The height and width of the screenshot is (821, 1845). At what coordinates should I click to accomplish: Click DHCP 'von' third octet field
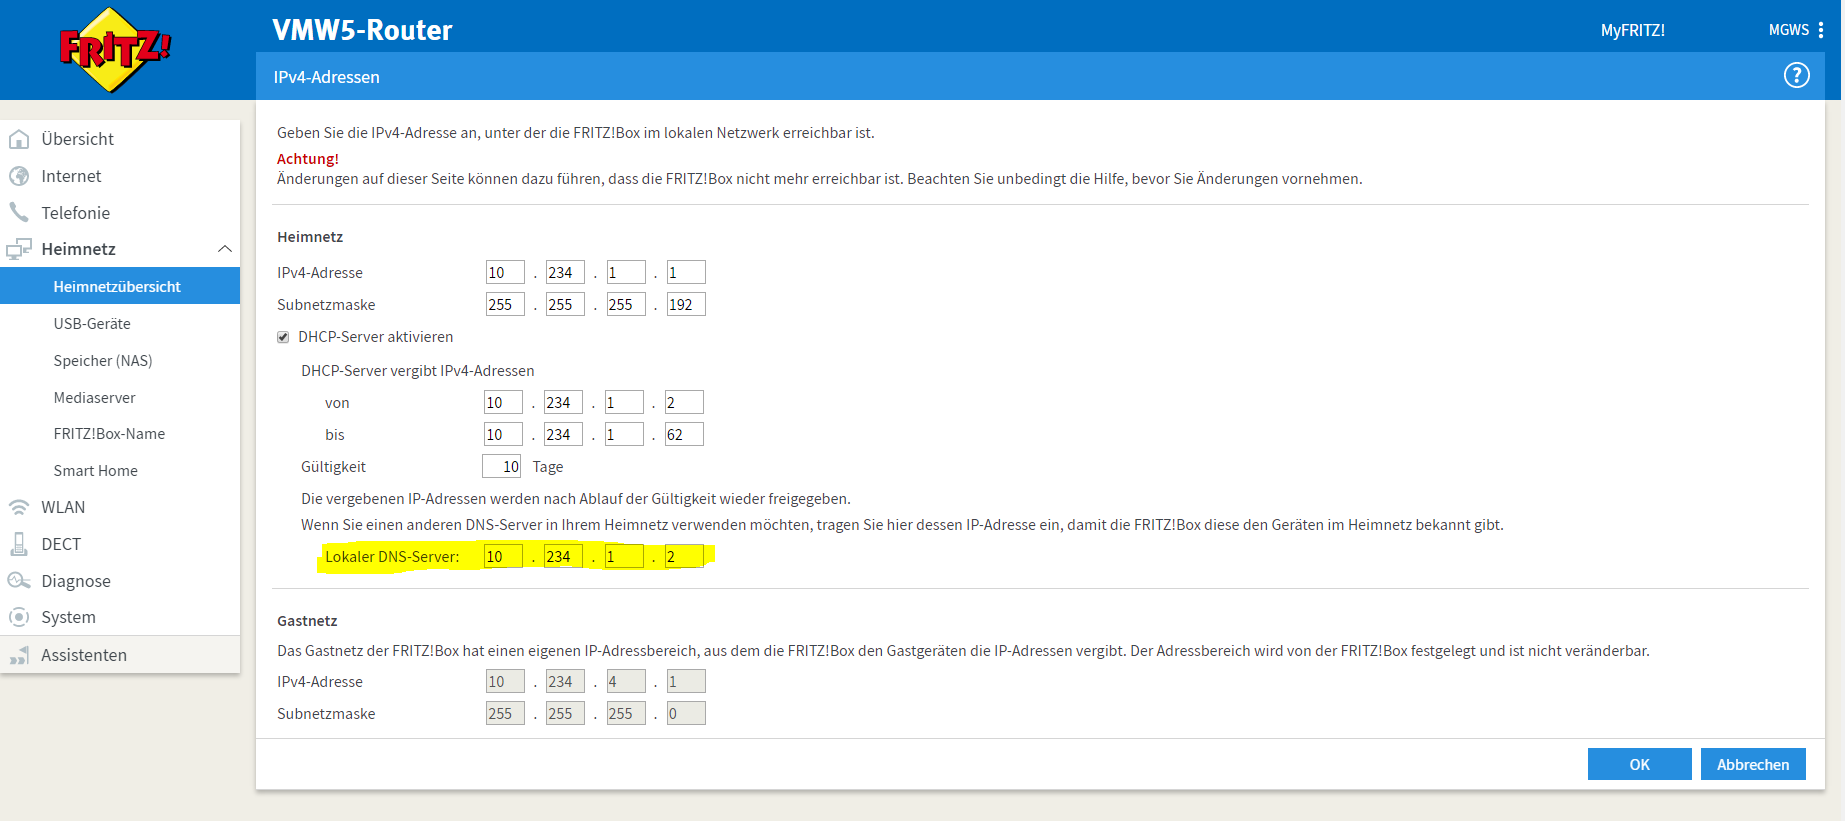[x=624, y=402]
